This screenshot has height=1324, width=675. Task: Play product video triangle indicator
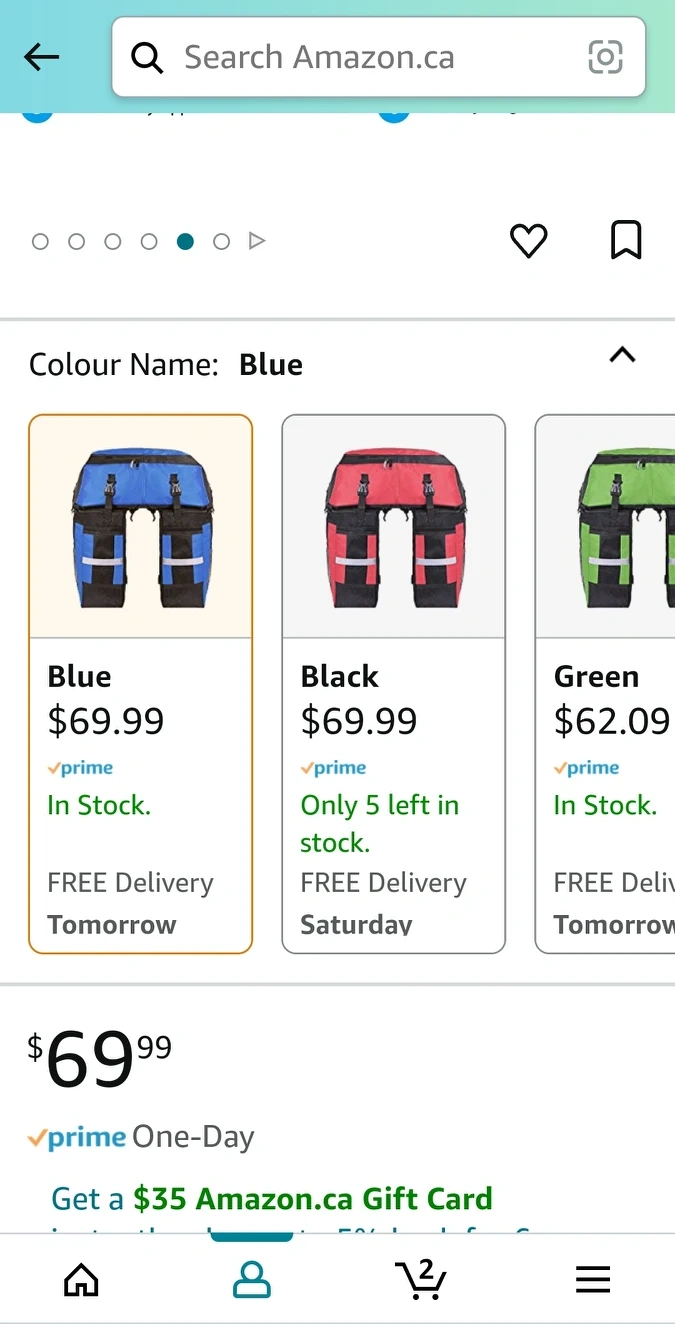[x=257, y=241]
